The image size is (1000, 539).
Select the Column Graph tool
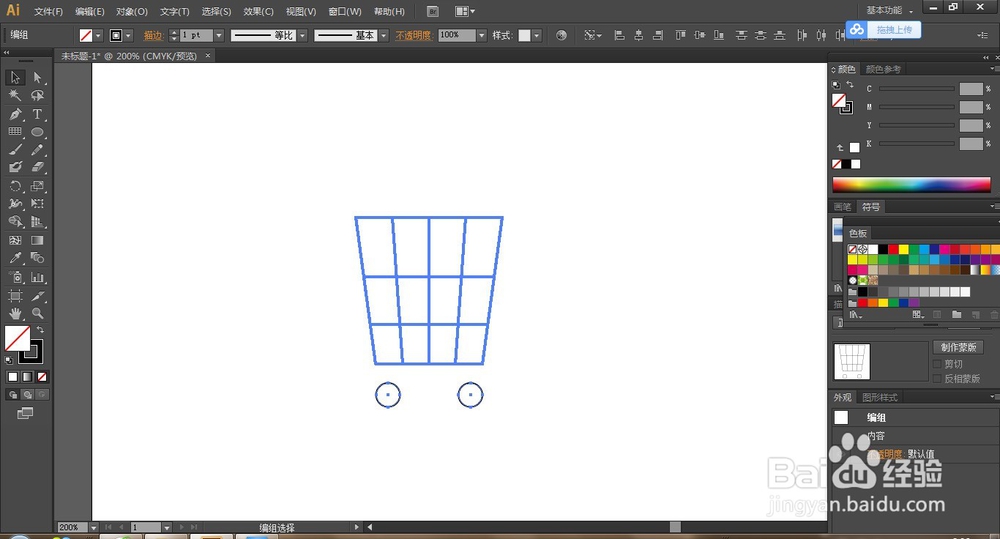(x=38, y=277)
